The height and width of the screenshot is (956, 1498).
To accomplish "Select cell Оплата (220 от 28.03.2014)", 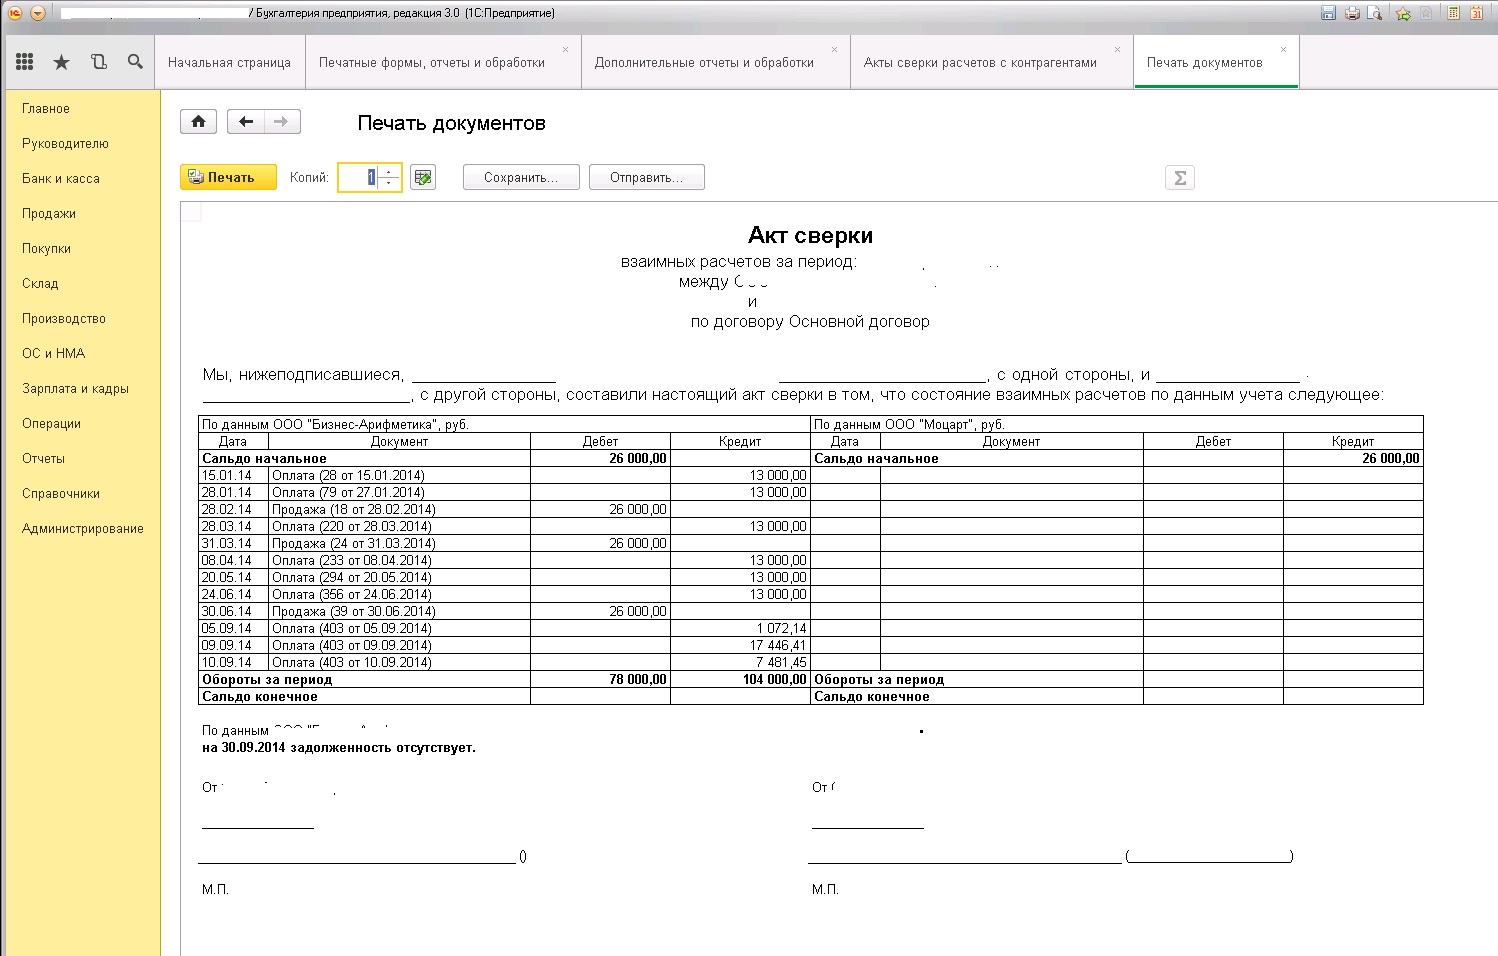I will pyautogui.click(x=400, y=527).
